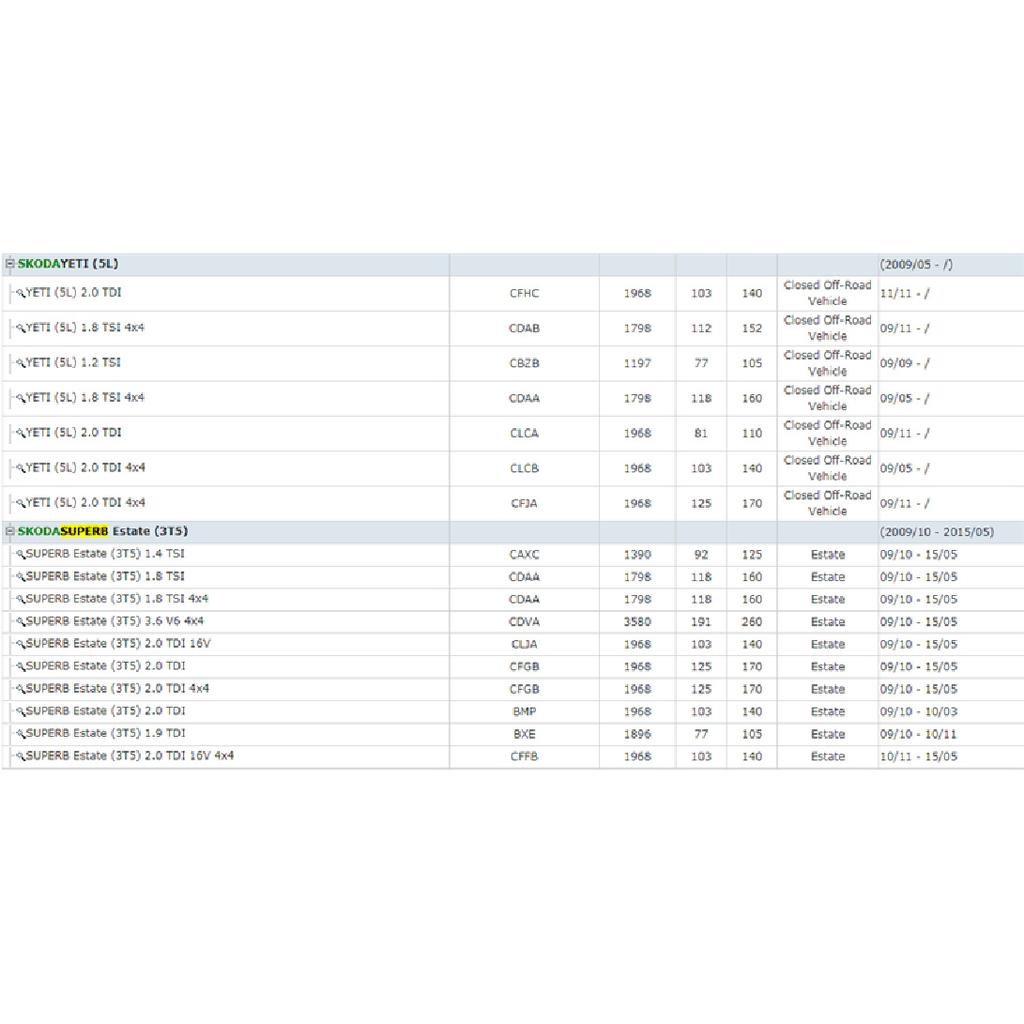
Task: Open YETI (5L) 2.0 TDI with engine CFHC
Action: pyautogui.click(x=73, y=293)
